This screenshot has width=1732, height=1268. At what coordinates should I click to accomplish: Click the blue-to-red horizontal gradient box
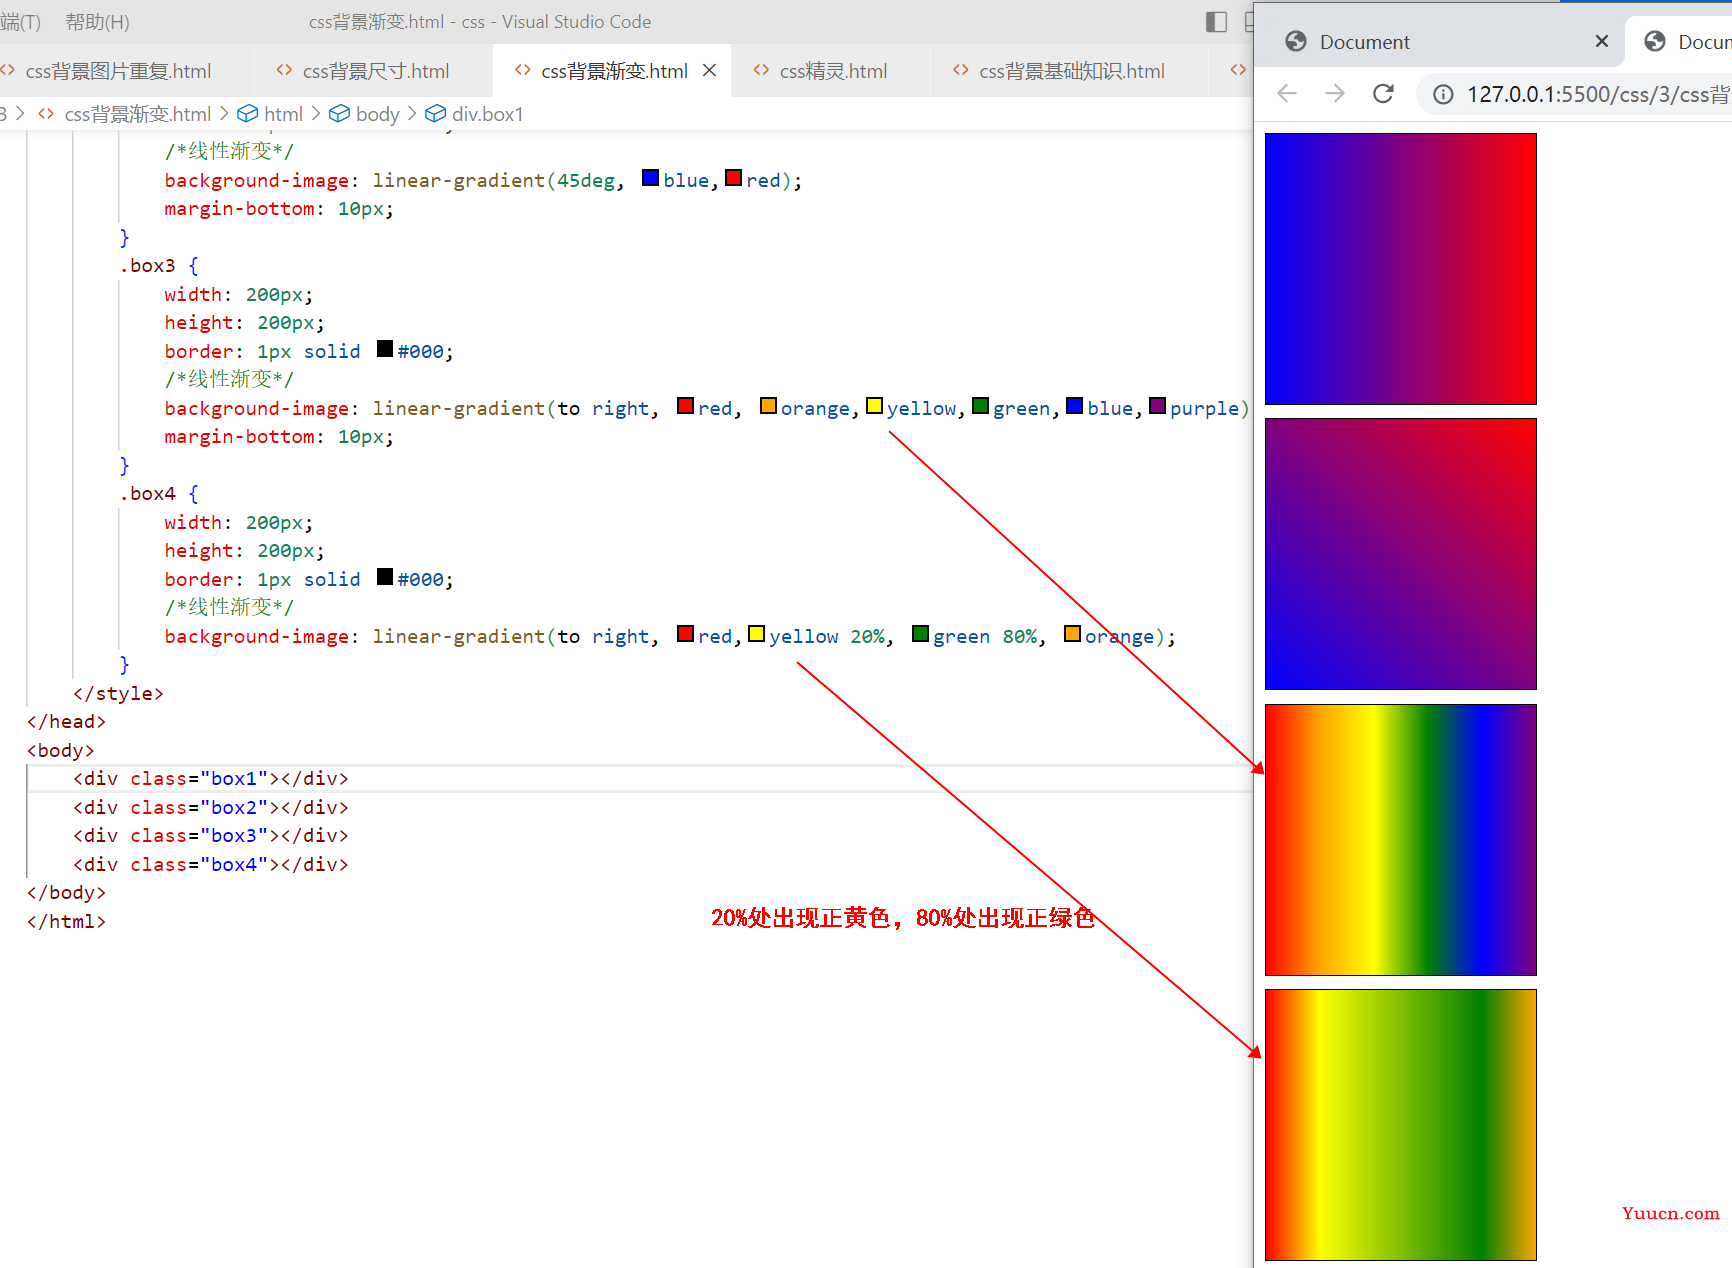tap(1400, 269)
